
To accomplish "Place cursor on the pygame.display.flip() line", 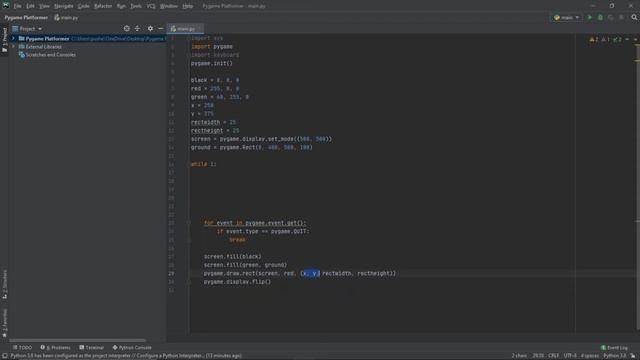I will pos(237,282).
